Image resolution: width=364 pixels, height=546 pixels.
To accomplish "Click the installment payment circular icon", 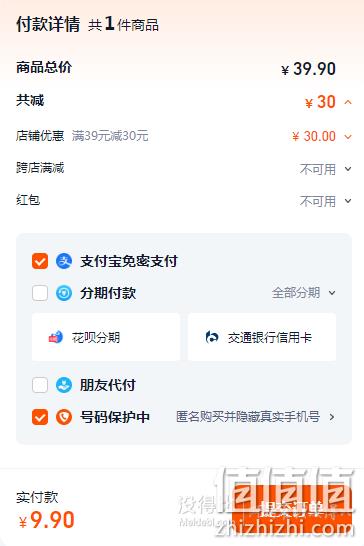I will [x=64, y=293].
